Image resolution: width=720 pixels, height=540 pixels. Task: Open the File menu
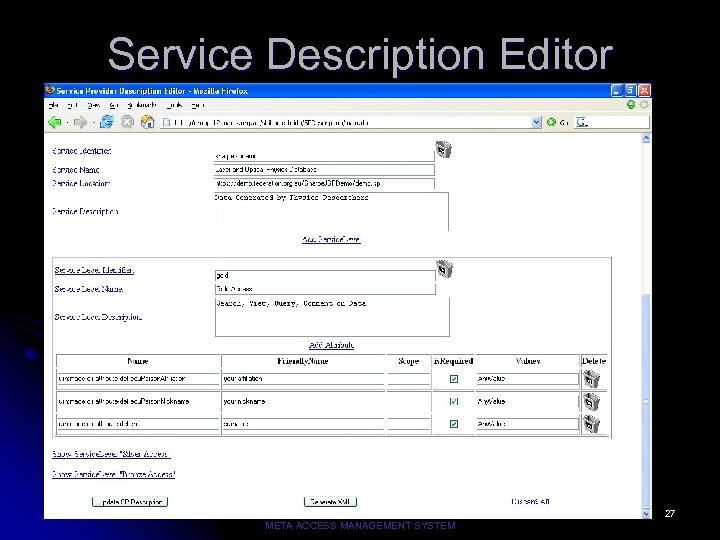pyautogui.click(x=53, y=105)
